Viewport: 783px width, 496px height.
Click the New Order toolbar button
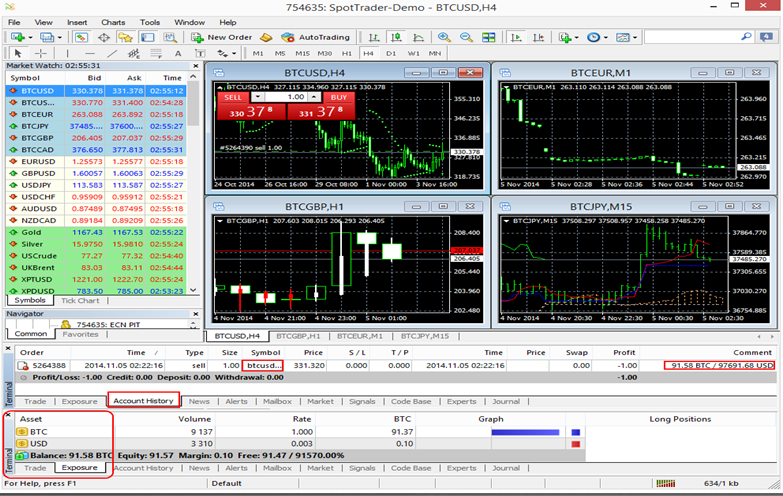pyautogui.click(x=222, y=37)
